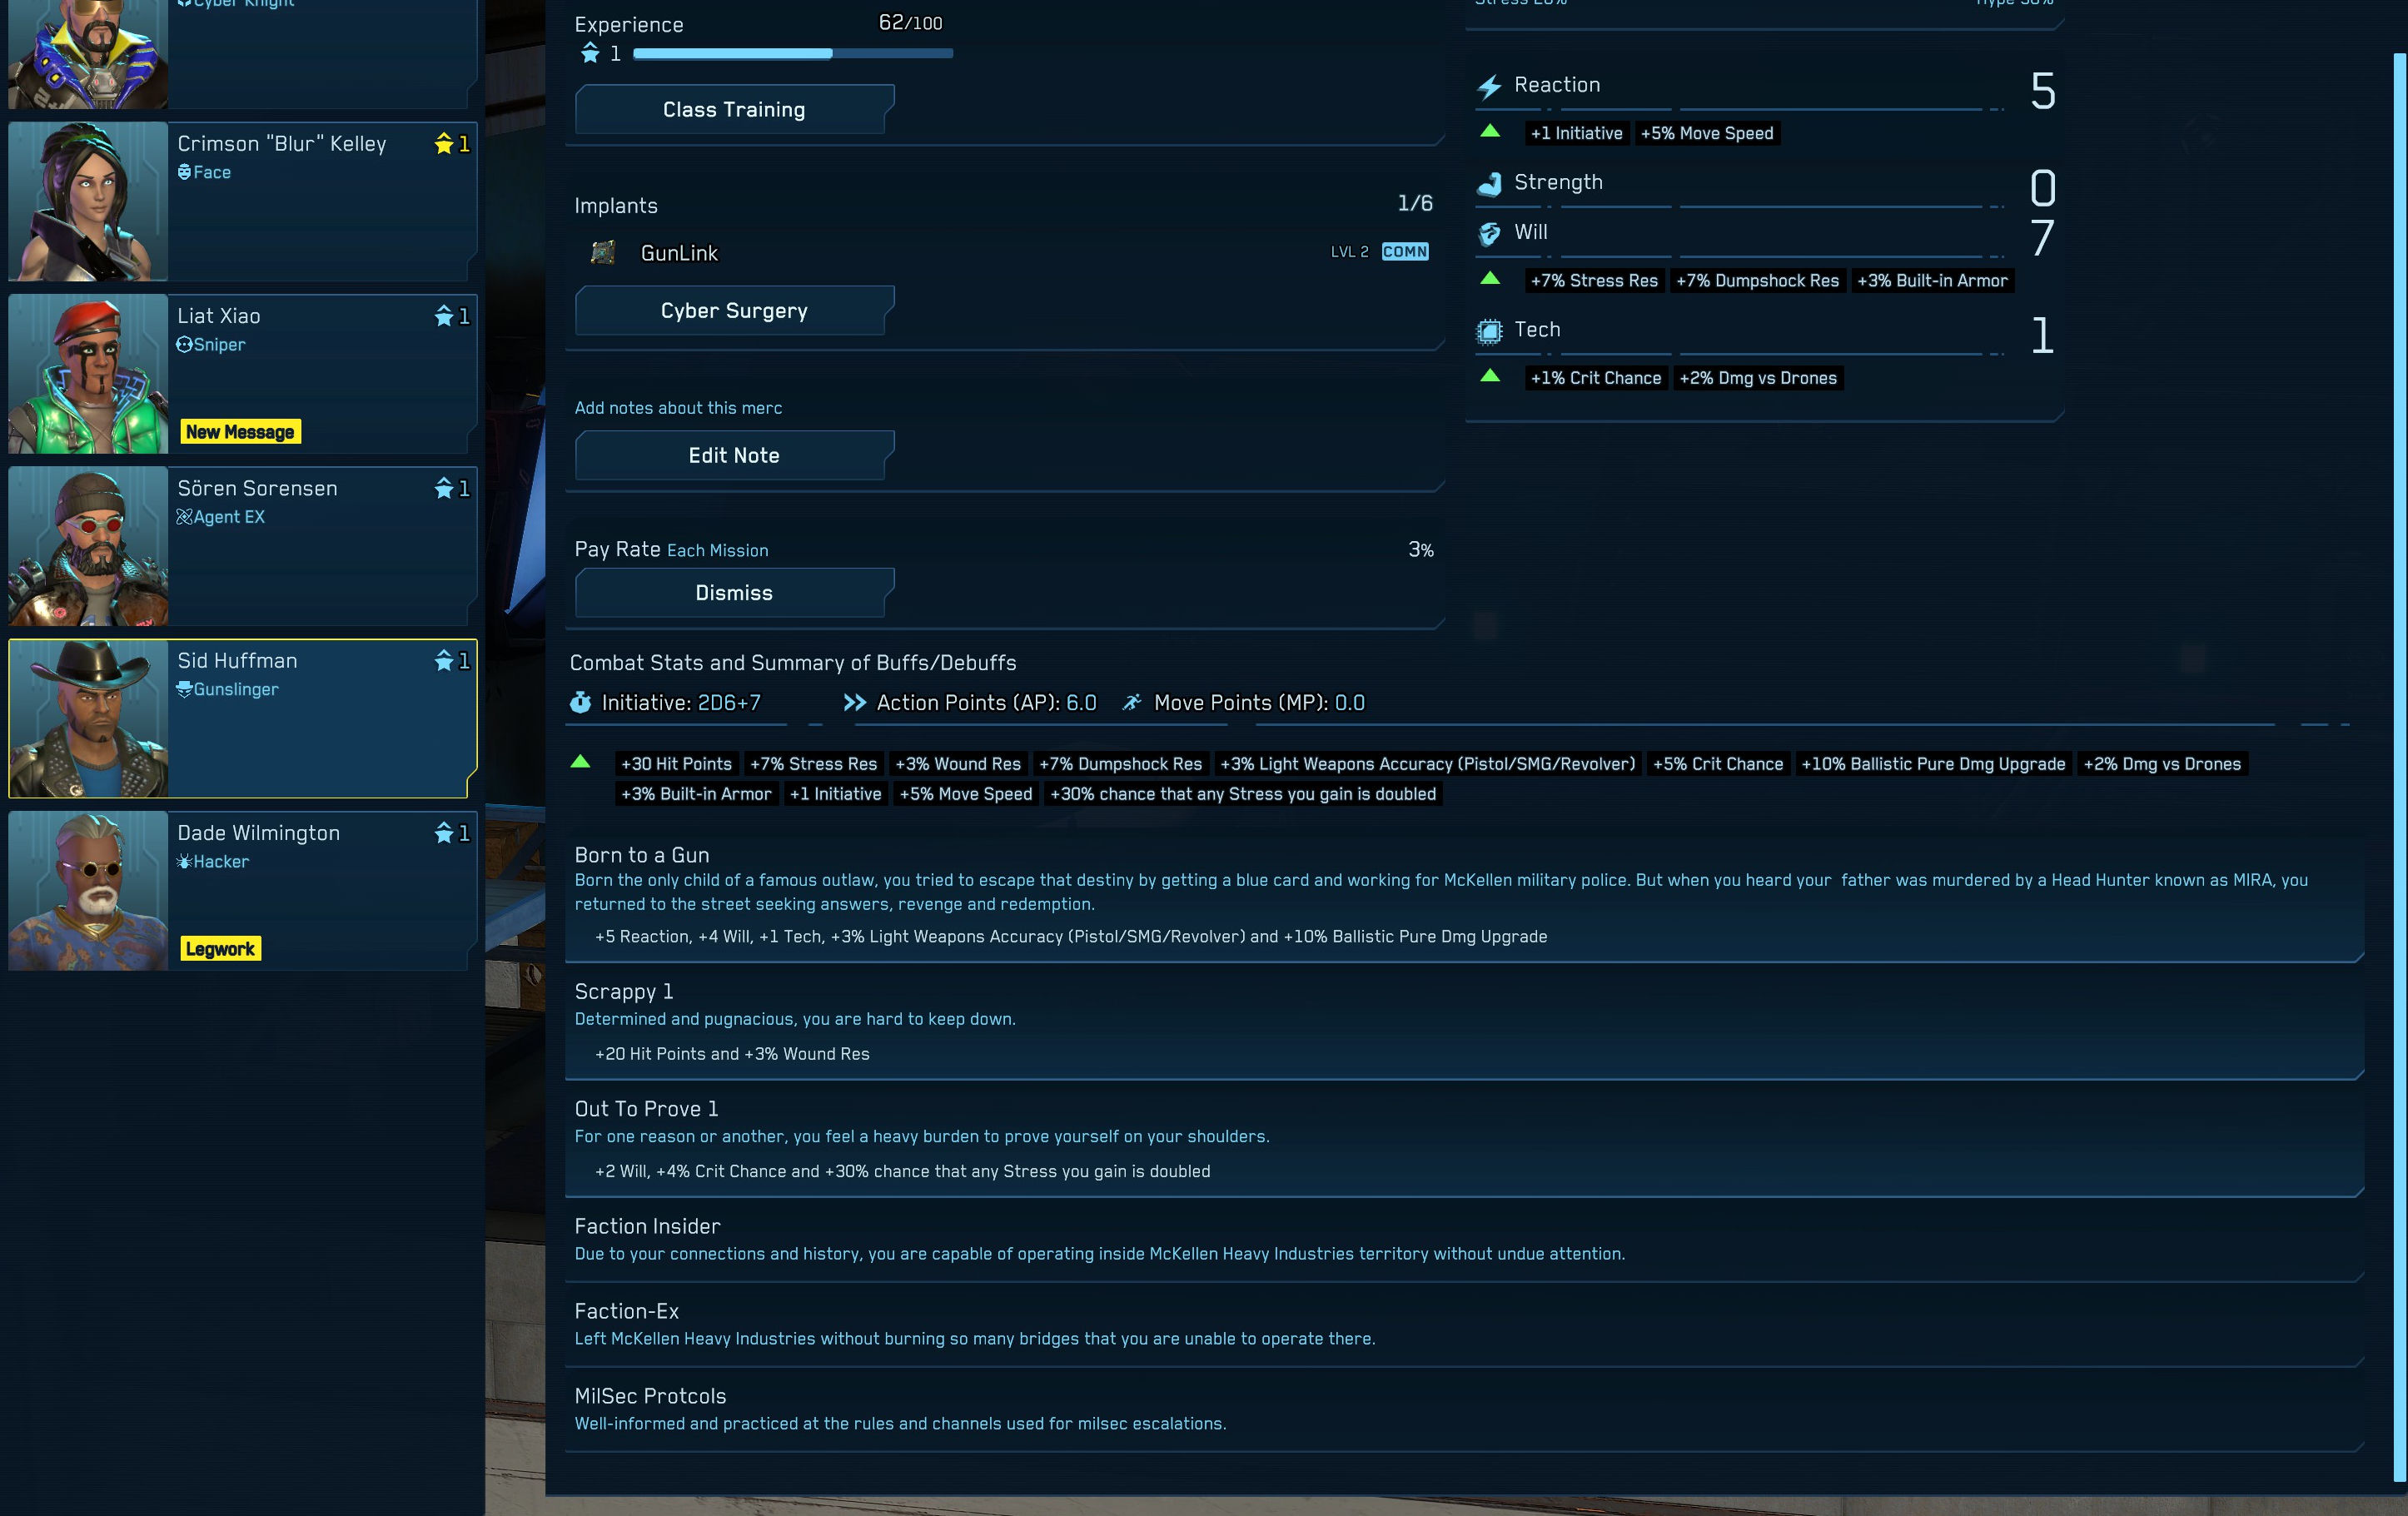This screenshot has height=1516, width=2408.
Task: Open Class Training
Action: click(733, 110)
